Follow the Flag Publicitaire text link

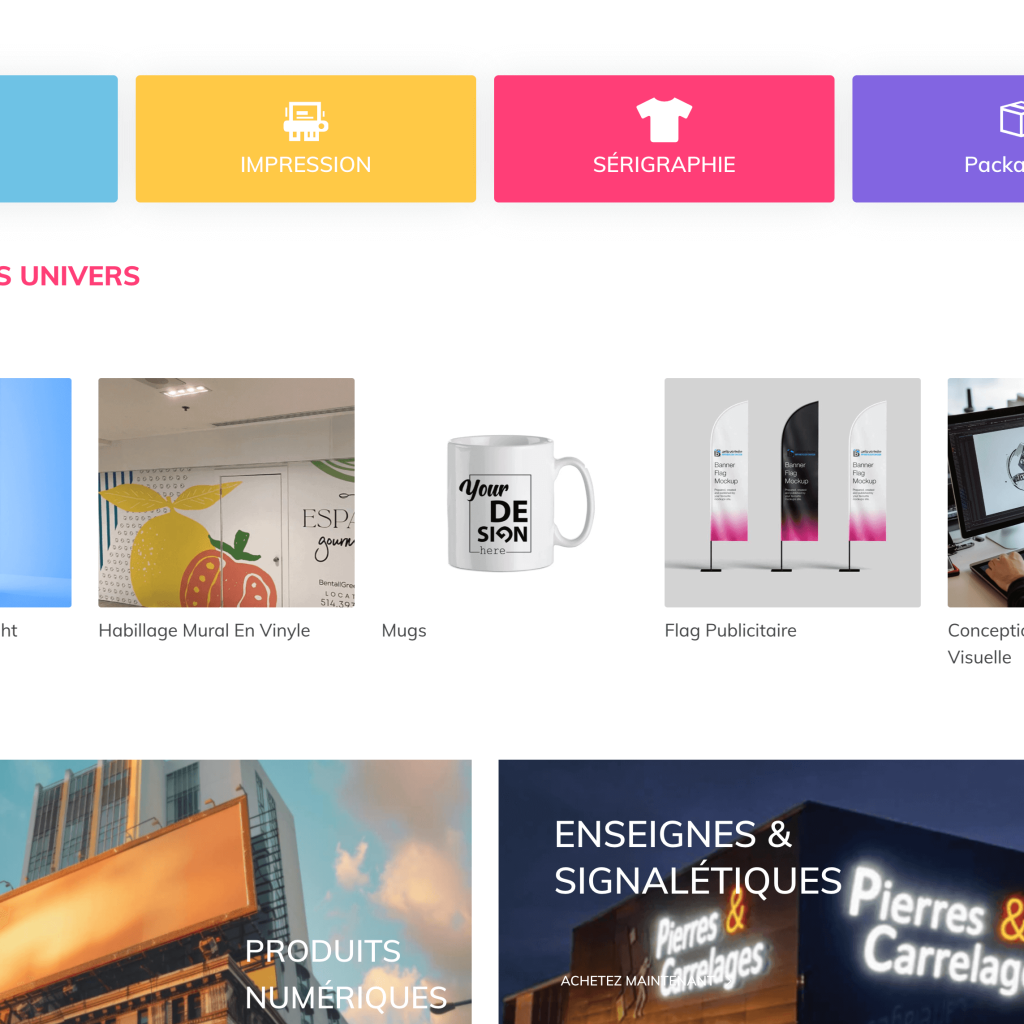(730, 630)
